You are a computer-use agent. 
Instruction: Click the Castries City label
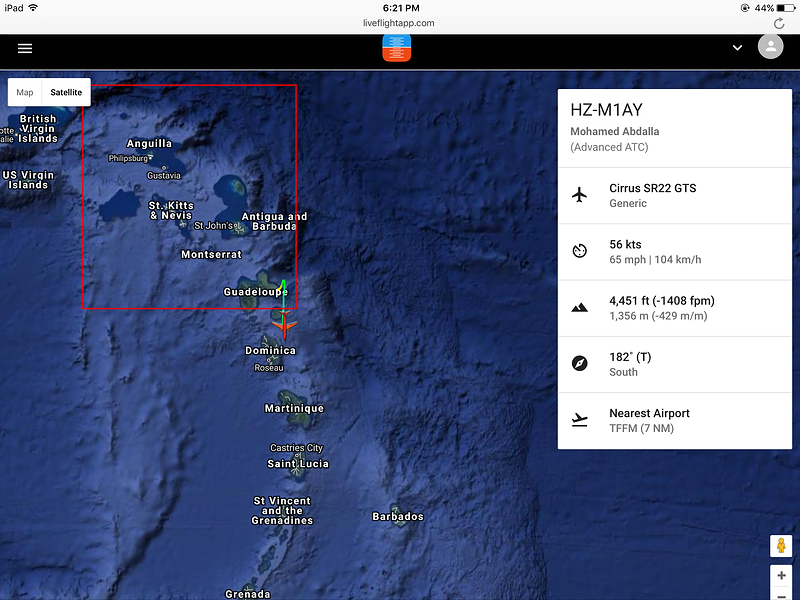pyautogui.click(x=296, y=447)
